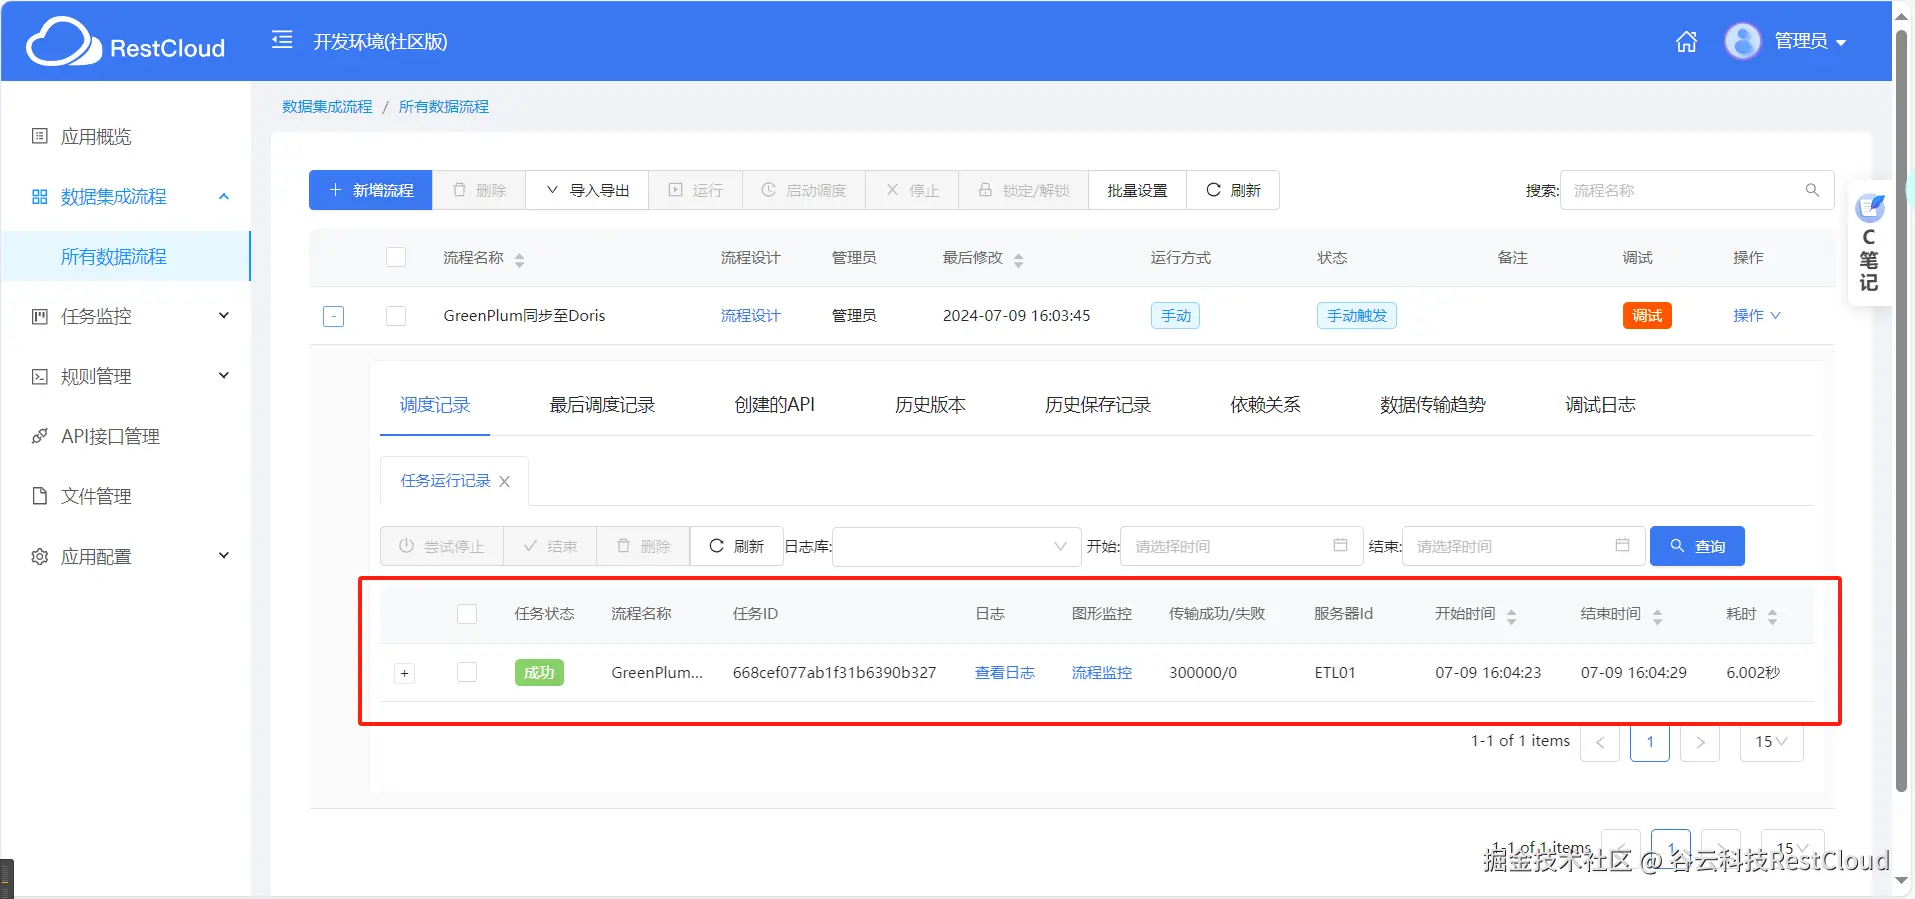The height and width of the screenshot is (899, 1915).
Task: Collapse the GreenPlum同步至Doris row details
Action: pos(334,316)
